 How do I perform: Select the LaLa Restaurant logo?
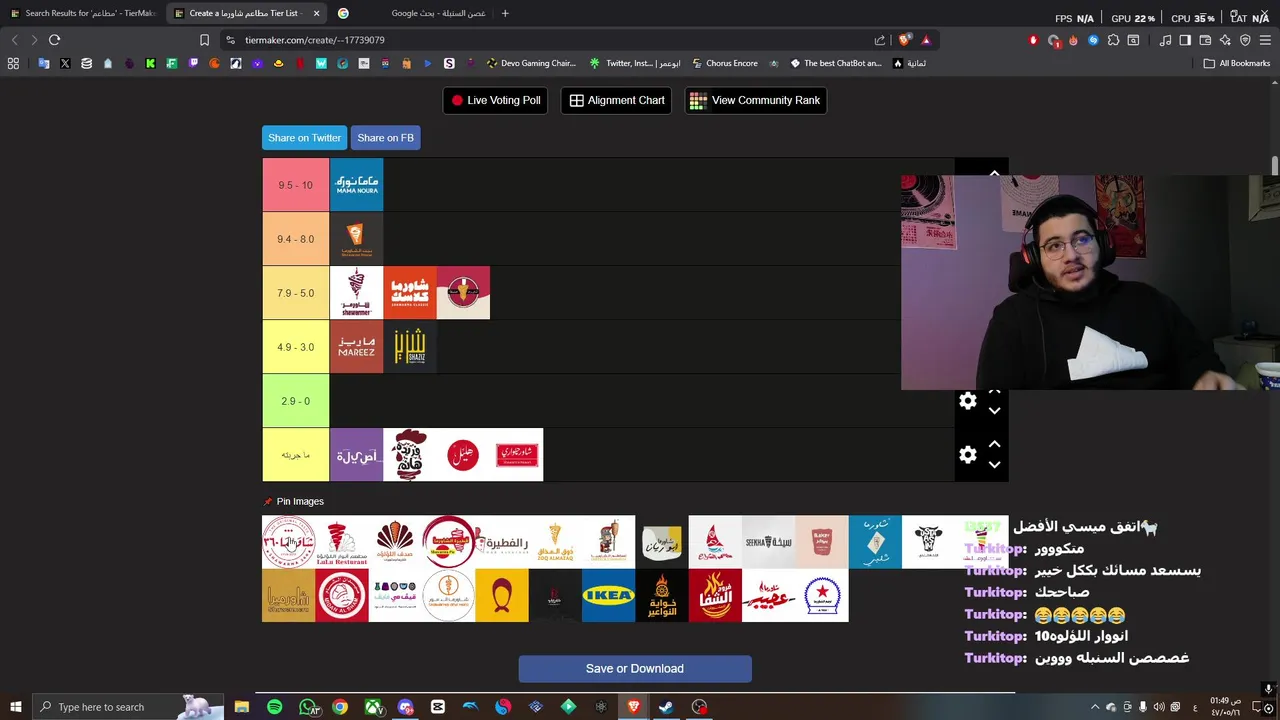[x=342, y=542]
